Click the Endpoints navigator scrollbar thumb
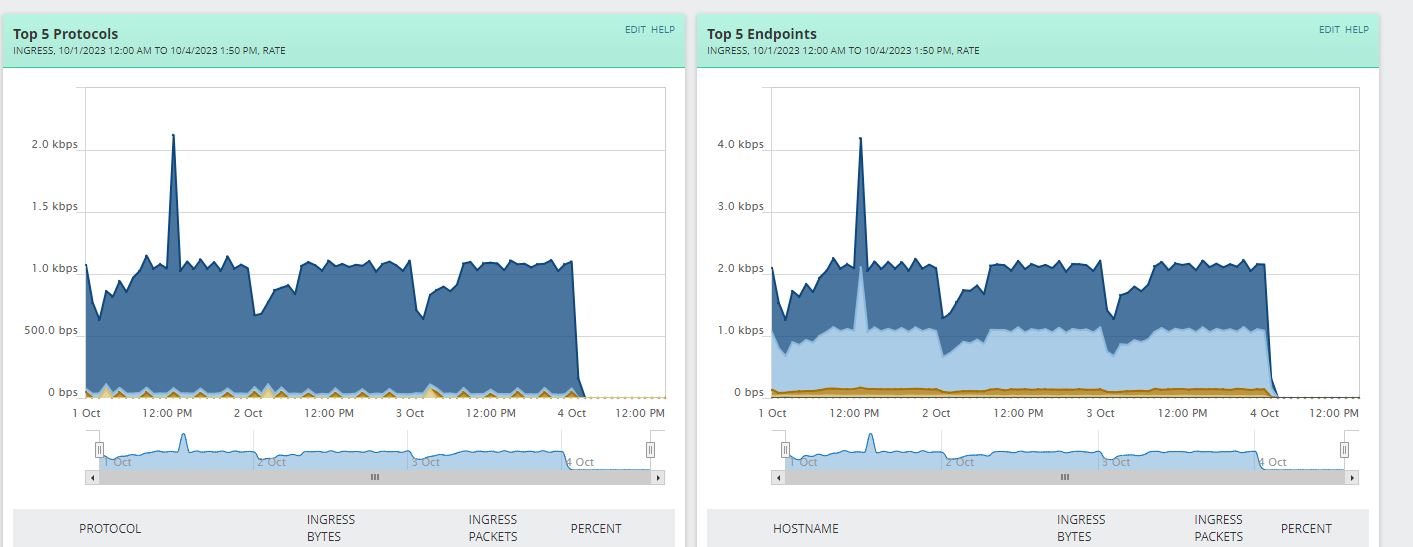The width and height of the screenshot is (1413, 547). click(x=1065, y=478)
